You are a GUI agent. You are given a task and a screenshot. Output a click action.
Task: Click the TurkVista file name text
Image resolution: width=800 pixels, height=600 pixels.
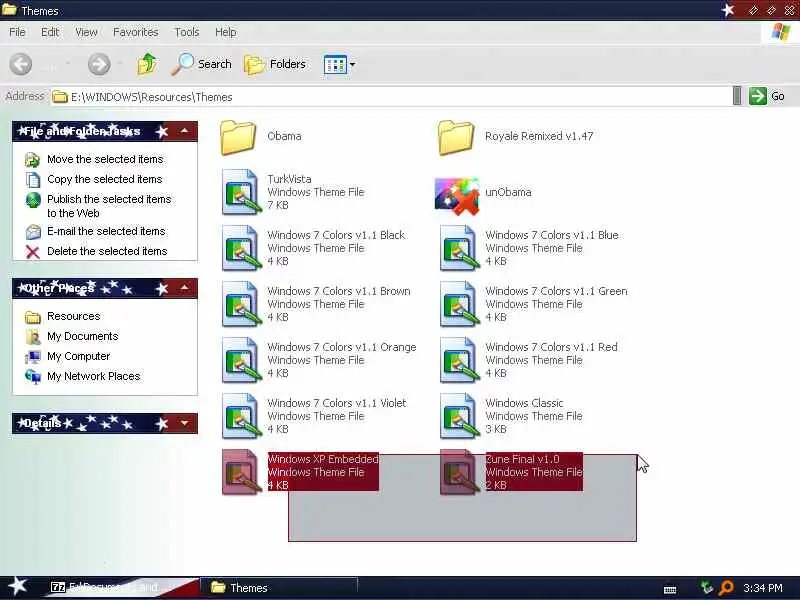click(289, 179)
